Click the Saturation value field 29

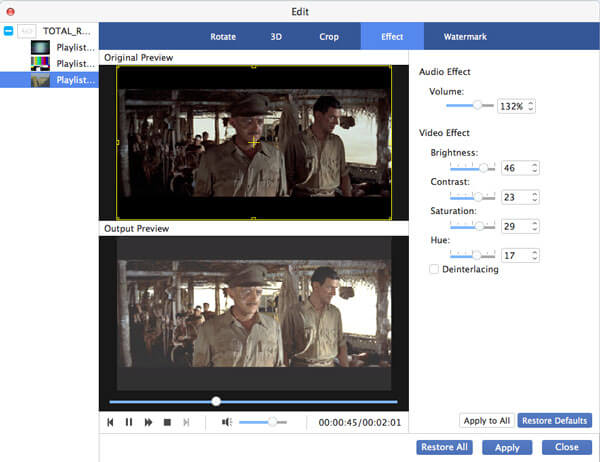pyautogui.click(x=520, y=226)
